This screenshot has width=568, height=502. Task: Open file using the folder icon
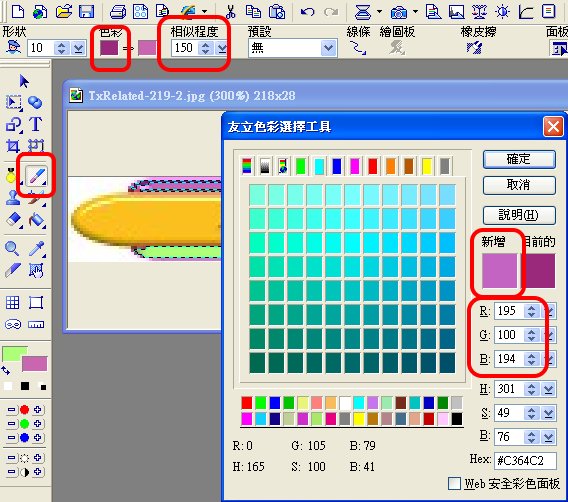point(64,11)
